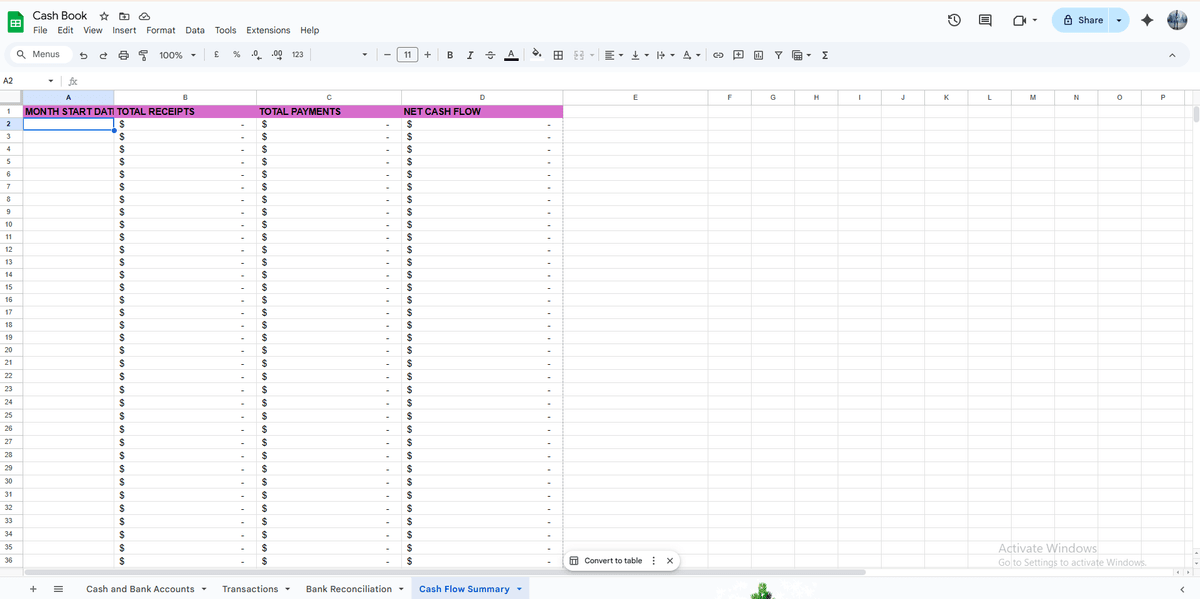Print the spreadsheet
The image size is (1200, 599).
pyautogui.click(x=124, y=55)
